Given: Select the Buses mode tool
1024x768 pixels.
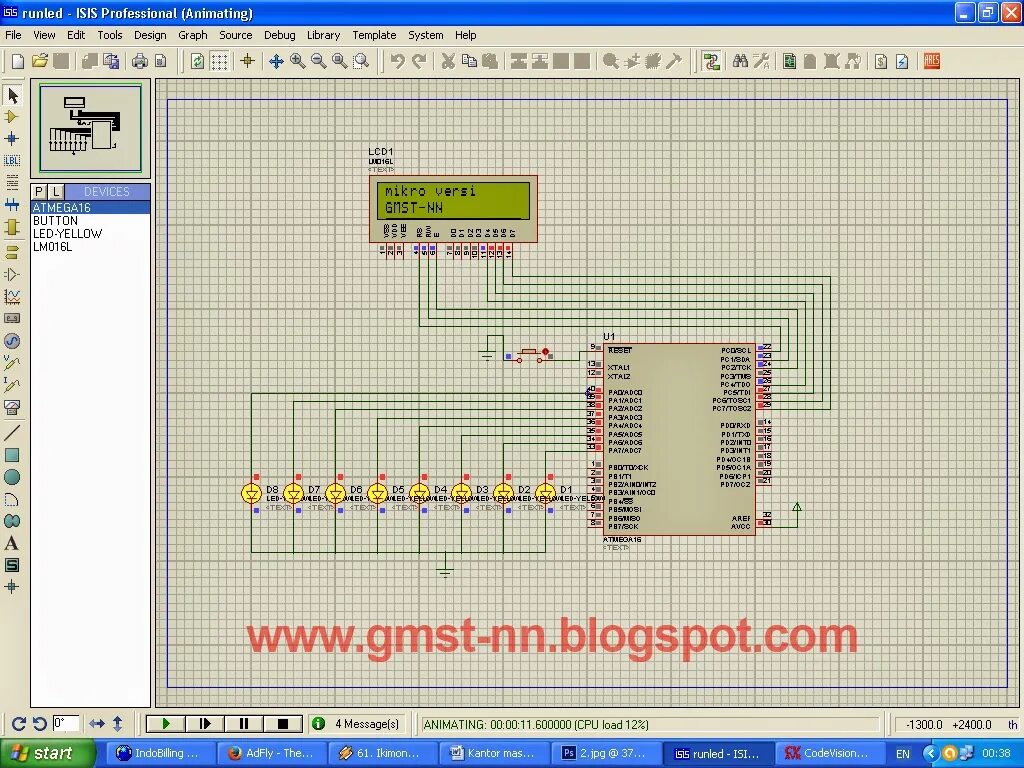Looking at the screenshot, I should [x=12, y=205].
